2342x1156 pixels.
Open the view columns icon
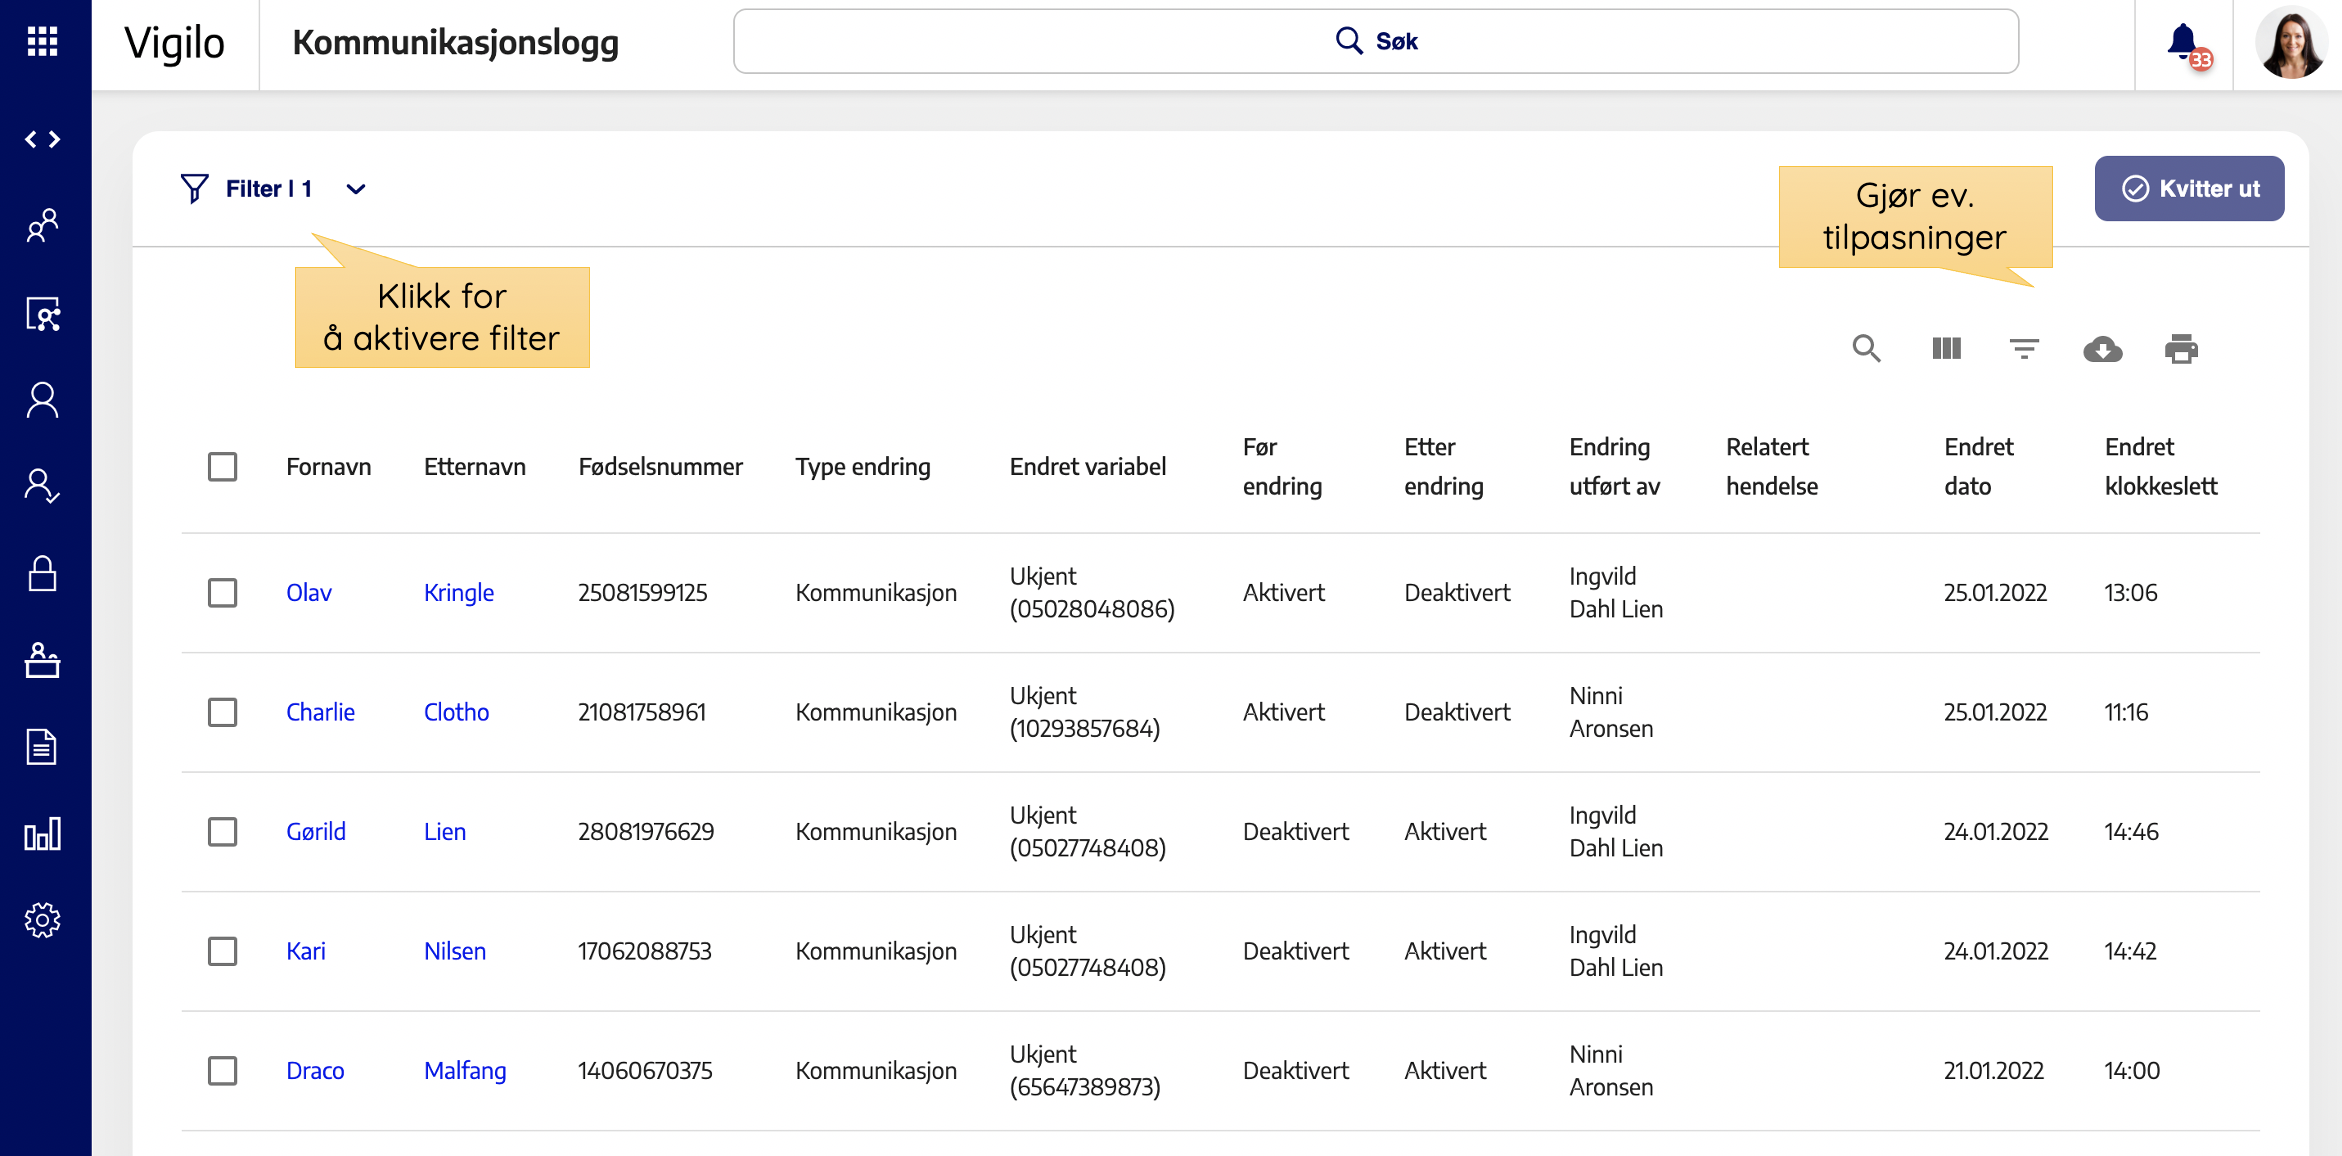coord(1946,349)
